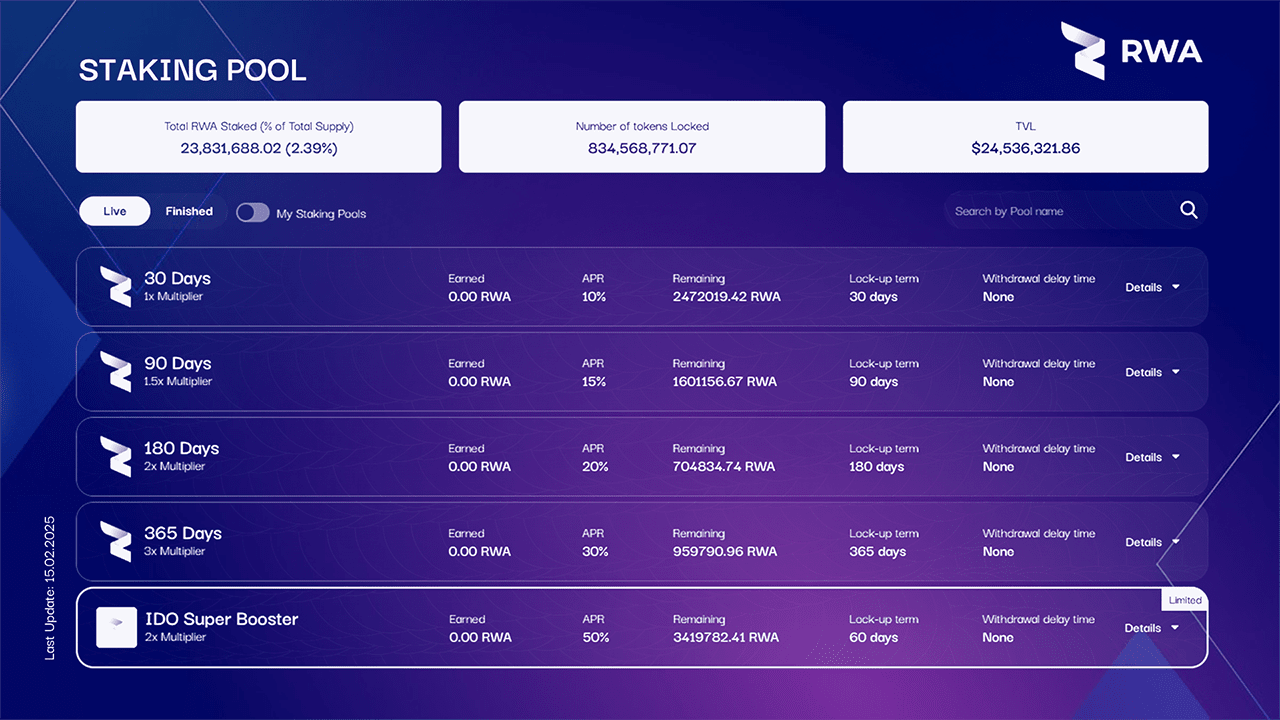Click the IDO Super Booster pool icon

click(116, 628)
